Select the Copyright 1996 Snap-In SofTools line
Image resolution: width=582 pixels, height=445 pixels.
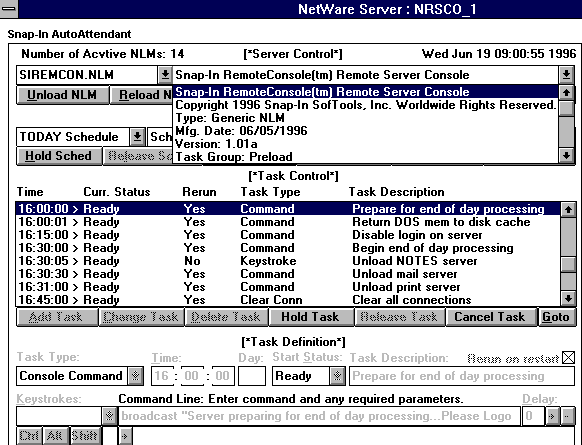[x=366, y=105]
